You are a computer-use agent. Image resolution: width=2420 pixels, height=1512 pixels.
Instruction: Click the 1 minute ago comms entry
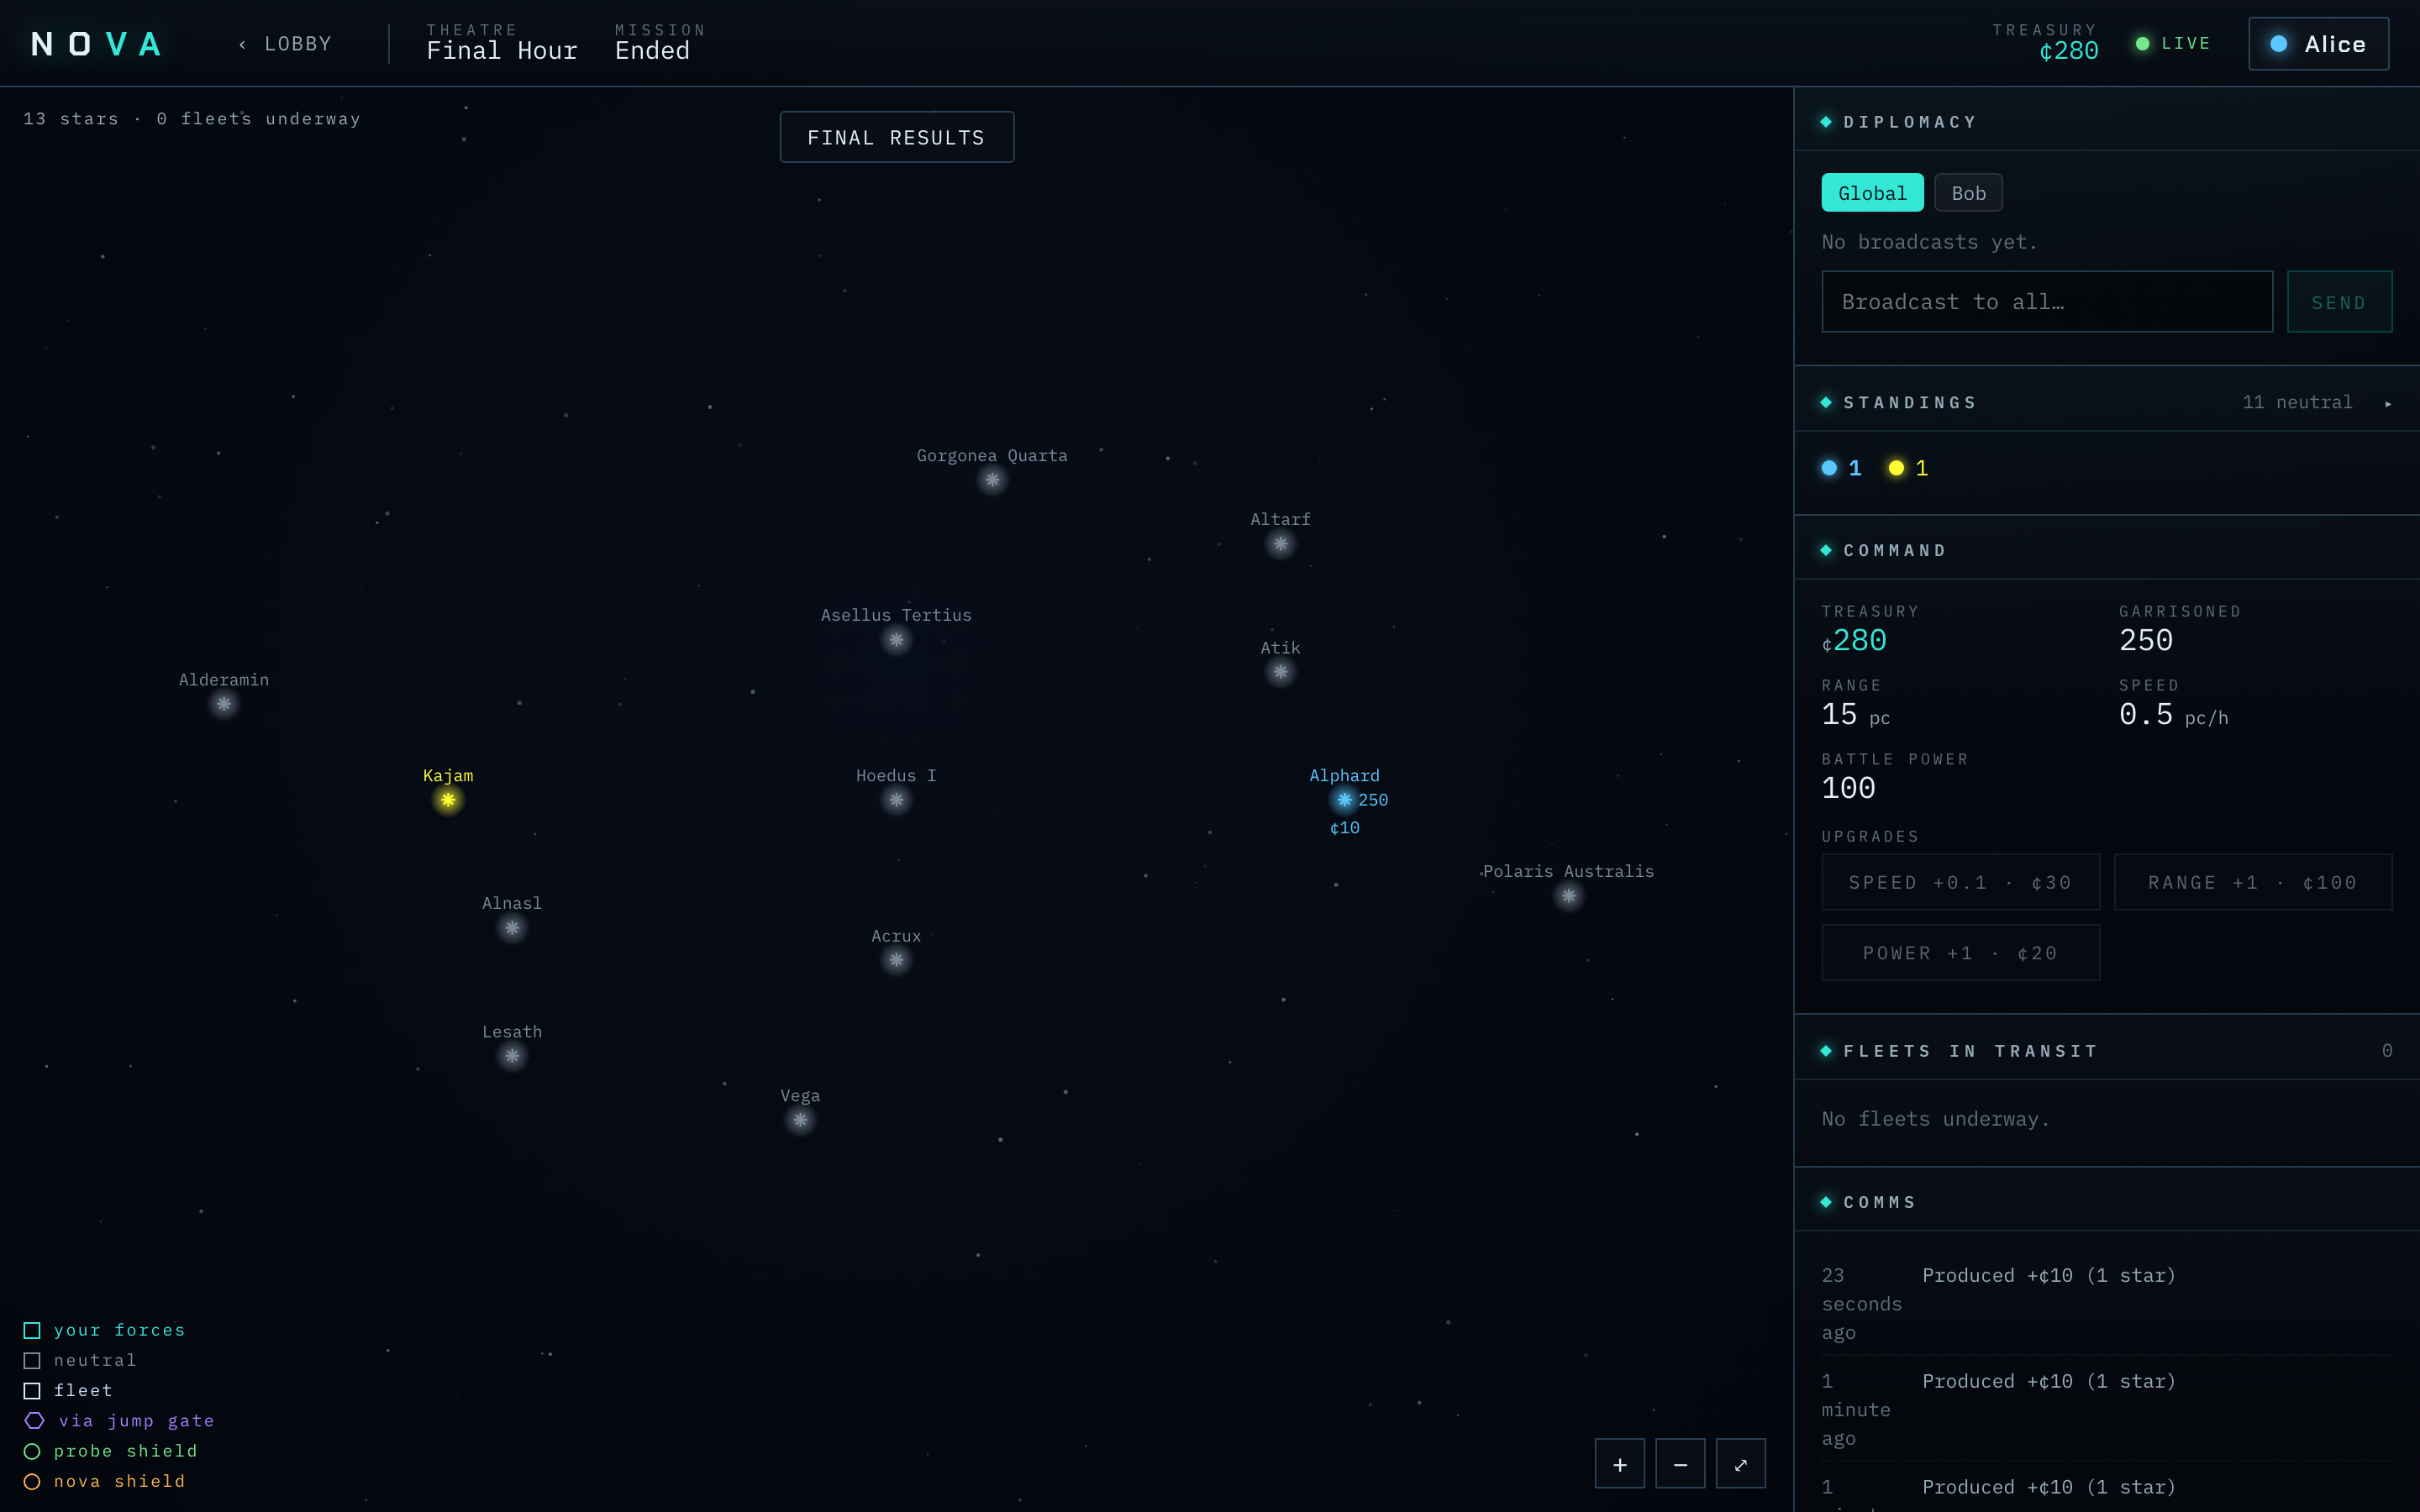pos(2107,1409)
